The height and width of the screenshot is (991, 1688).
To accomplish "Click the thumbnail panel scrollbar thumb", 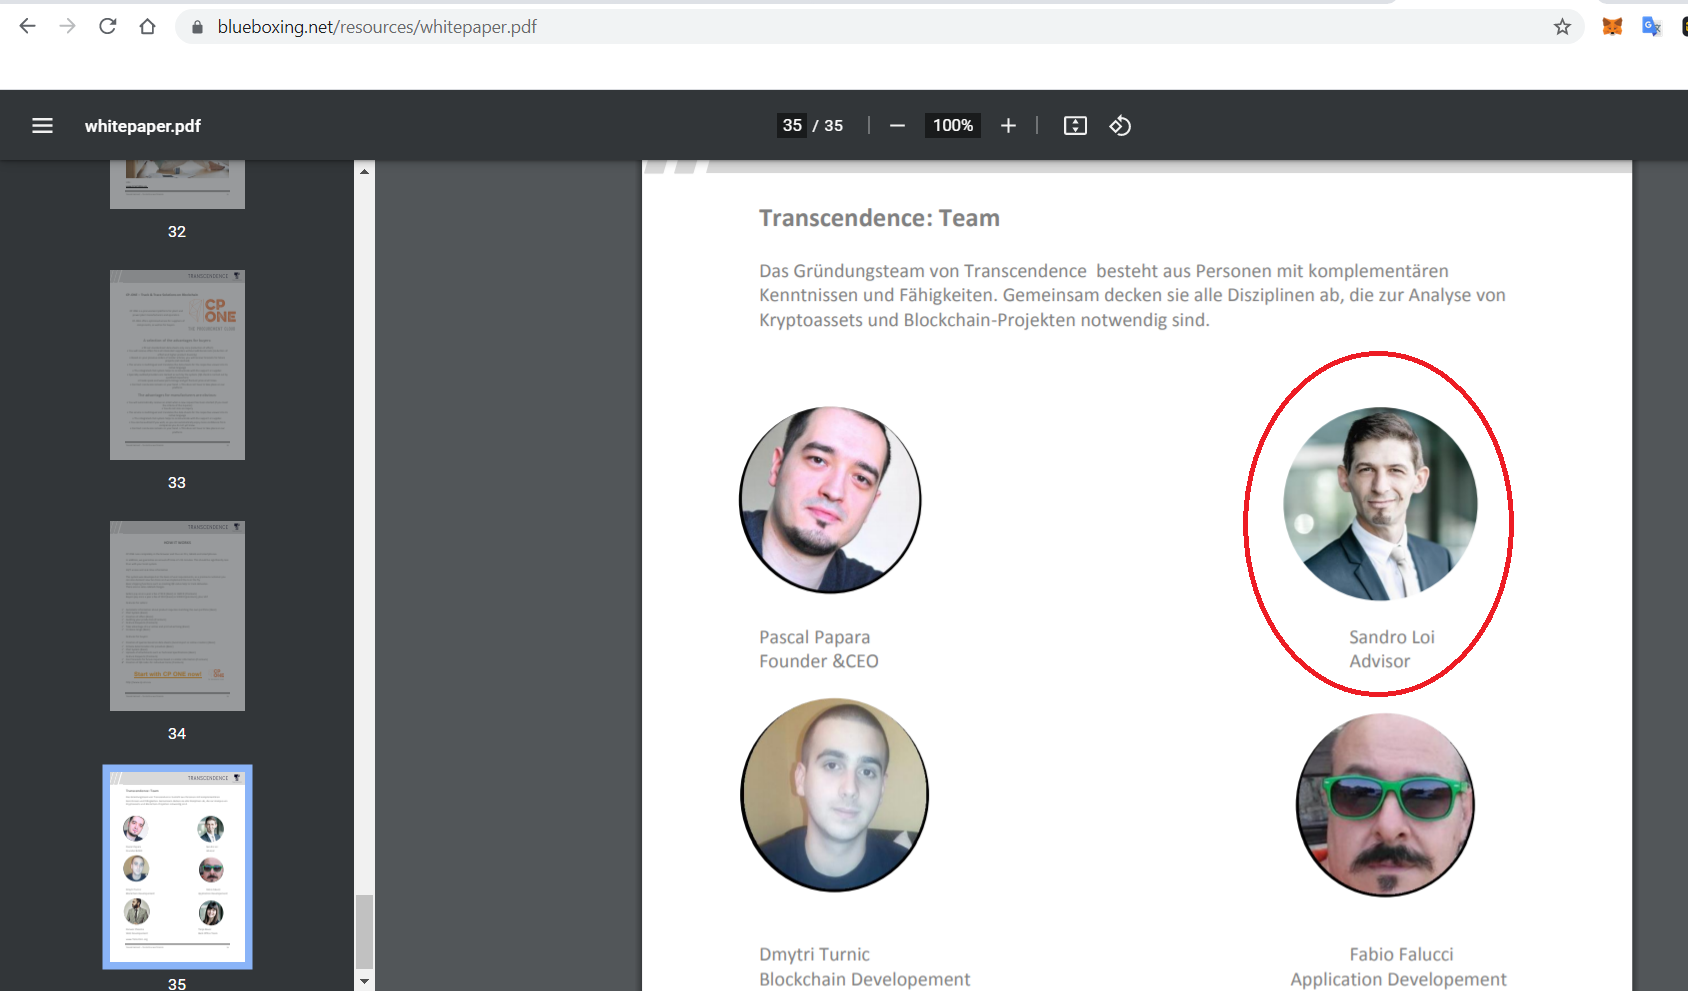I will click(364, 932).
